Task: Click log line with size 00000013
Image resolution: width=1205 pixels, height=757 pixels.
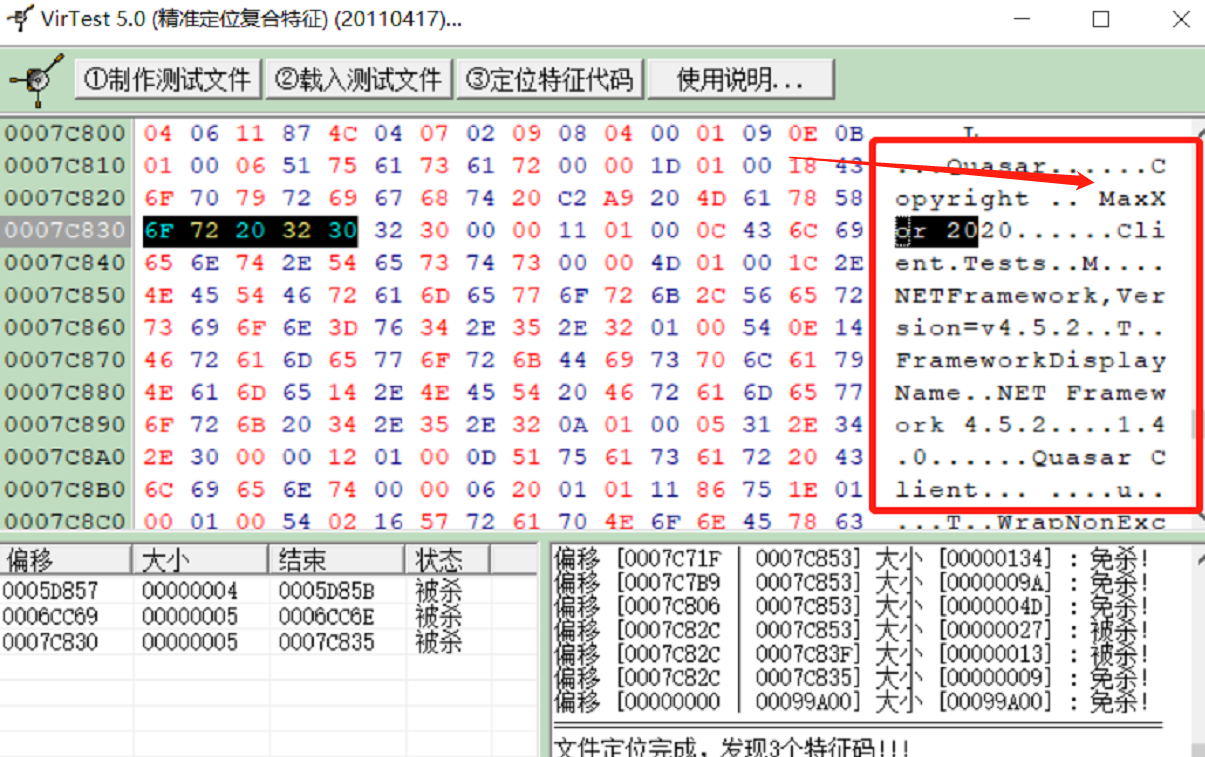Action: pos(851,654)
